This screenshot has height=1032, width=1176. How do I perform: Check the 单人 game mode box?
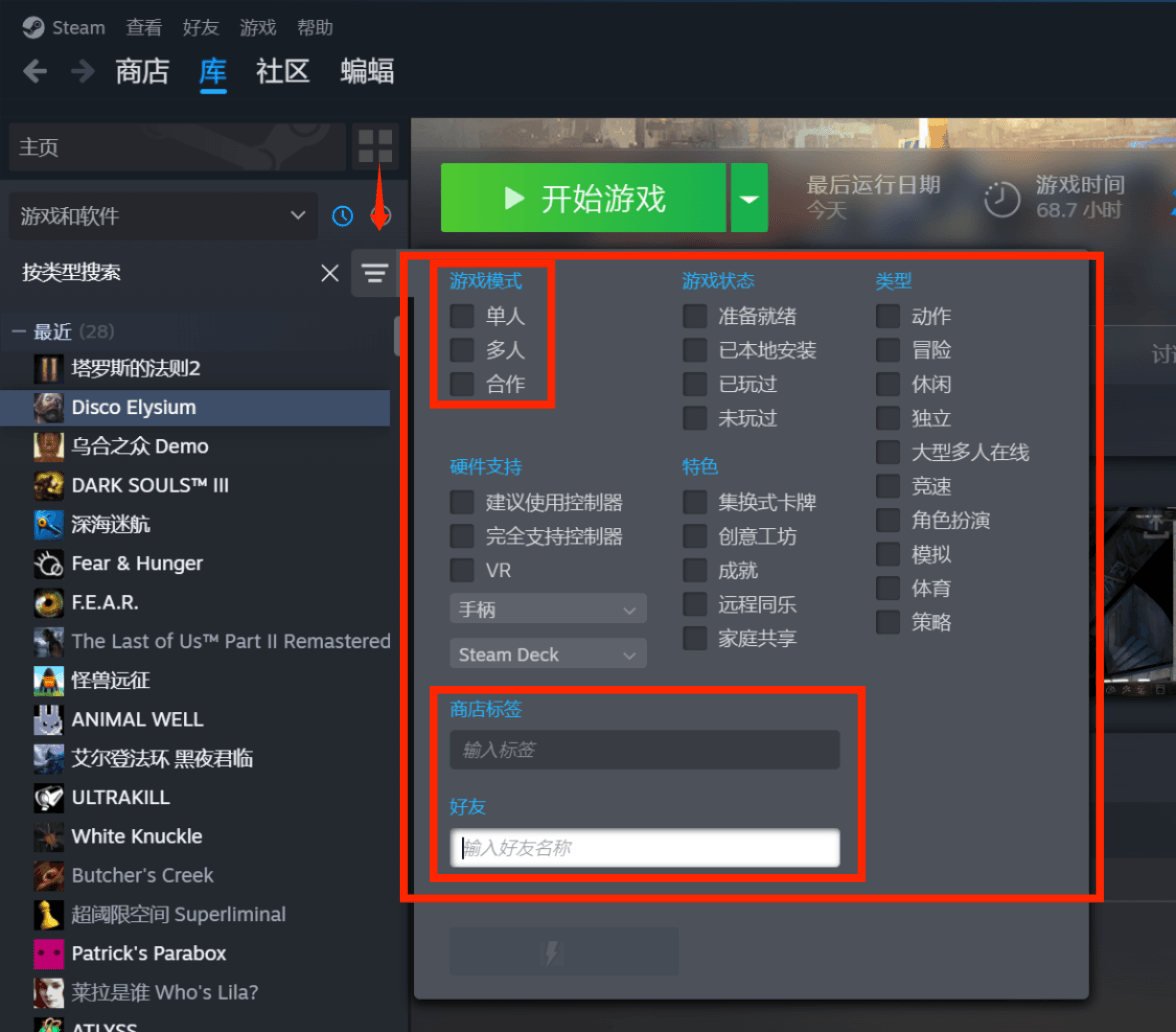(x=462, y=316)
